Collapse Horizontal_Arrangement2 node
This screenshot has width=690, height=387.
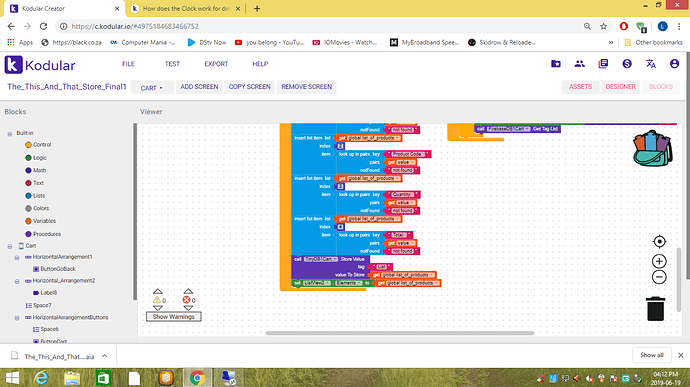(17, 281)
